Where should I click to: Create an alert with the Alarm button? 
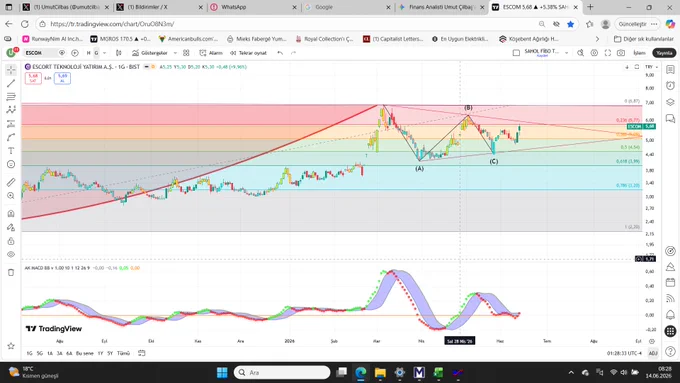point(211,53)
